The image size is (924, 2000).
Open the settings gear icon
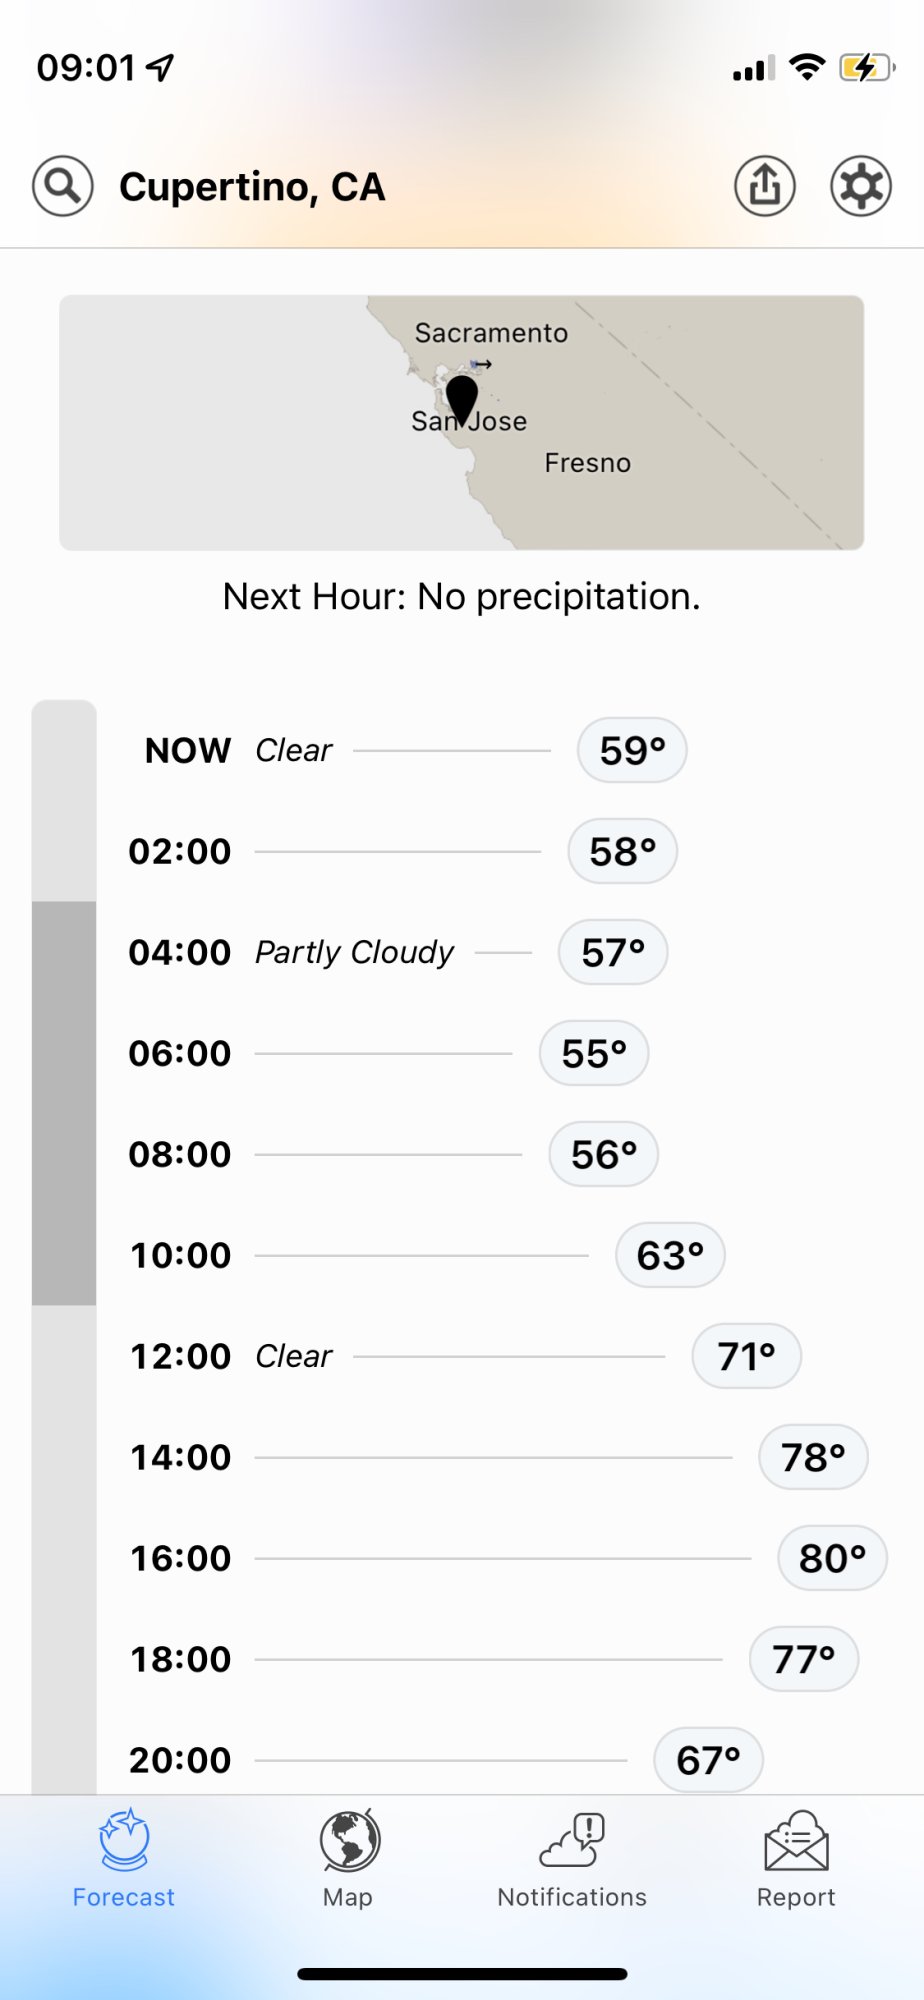861,186
